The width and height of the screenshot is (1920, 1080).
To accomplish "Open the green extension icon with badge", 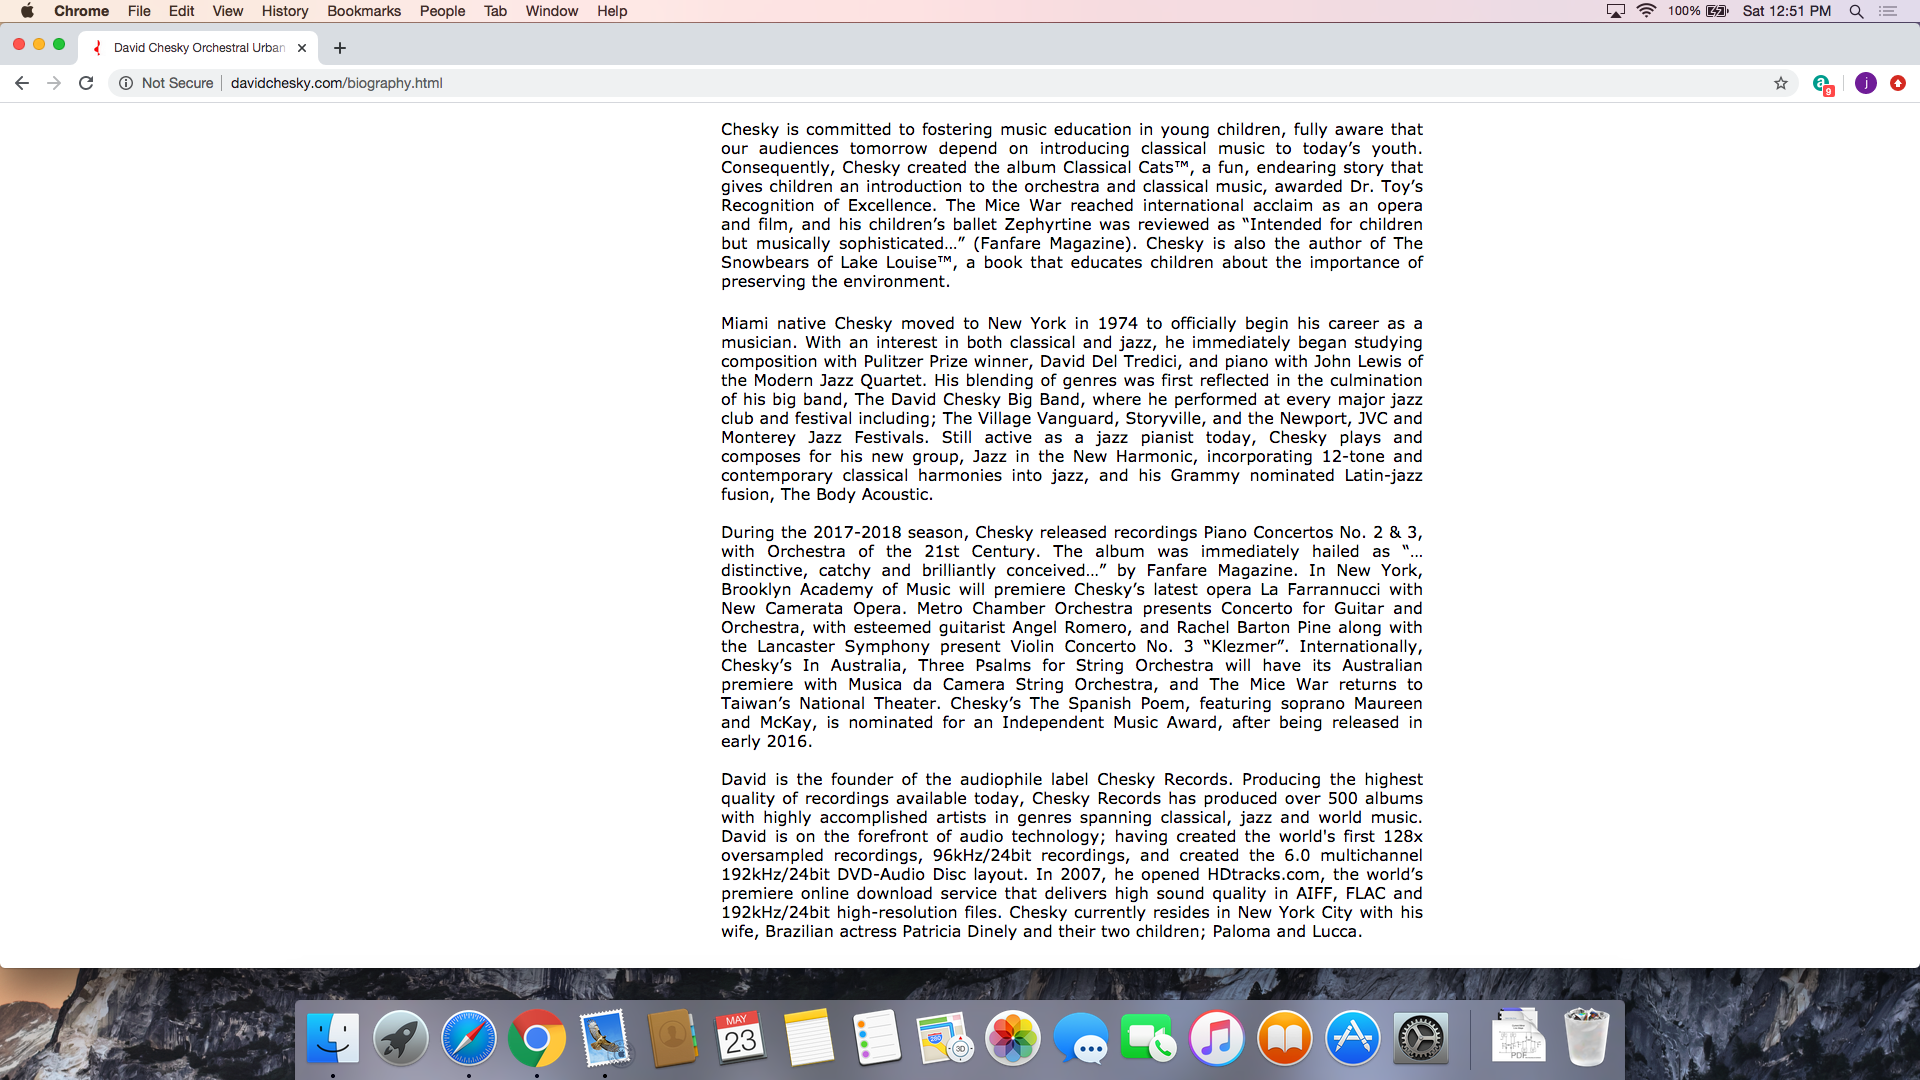I will pos(1822,84).
